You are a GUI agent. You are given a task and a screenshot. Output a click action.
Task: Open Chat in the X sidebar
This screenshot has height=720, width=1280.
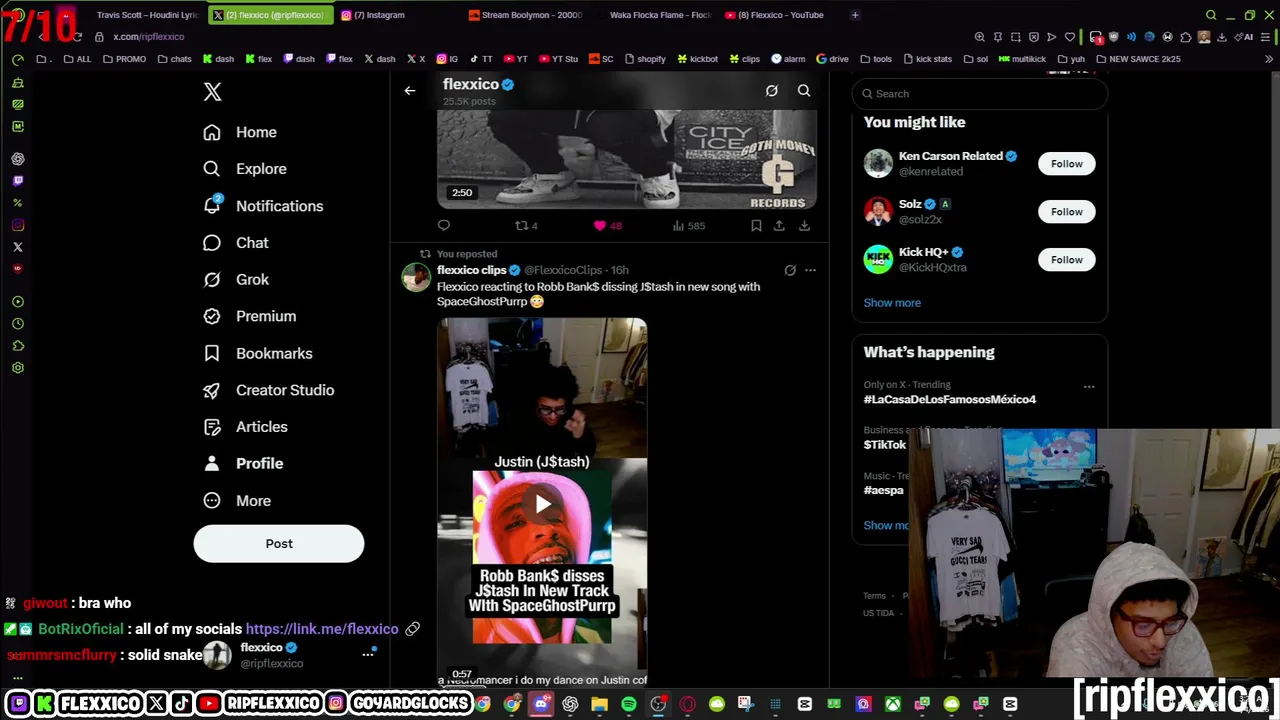(x=236, y=243)
